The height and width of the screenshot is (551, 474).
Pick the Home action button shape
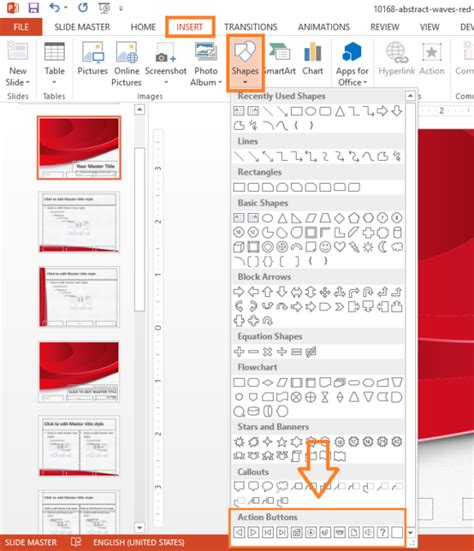click(x=296, y=532)
